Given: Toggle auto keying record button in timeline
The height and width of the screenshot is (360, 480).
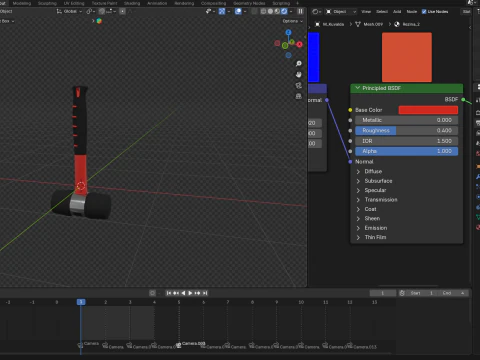Looking at the screenshot, I should tap(152, 293).
